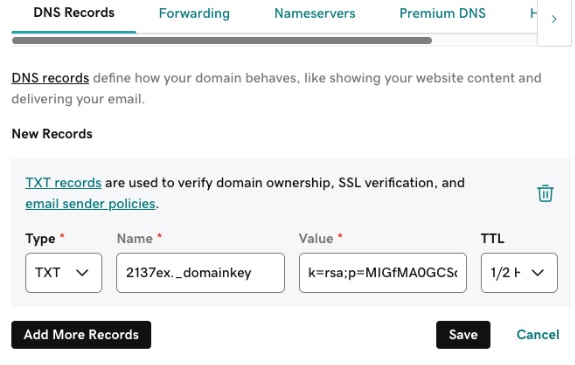Viewport: 575px width, 365px height.
Task: Follow the TXT records link
Action: (63, 183)
